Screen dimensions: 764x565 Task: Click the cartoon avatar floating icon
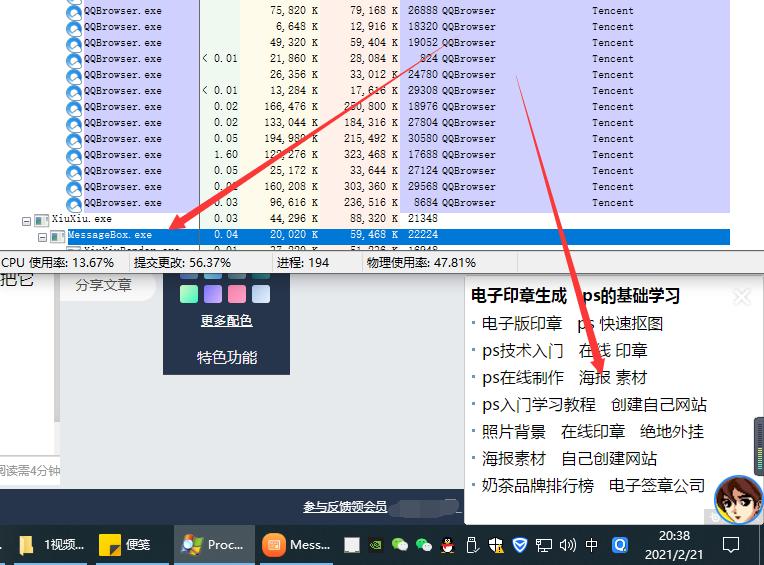[x=738, y=500]
